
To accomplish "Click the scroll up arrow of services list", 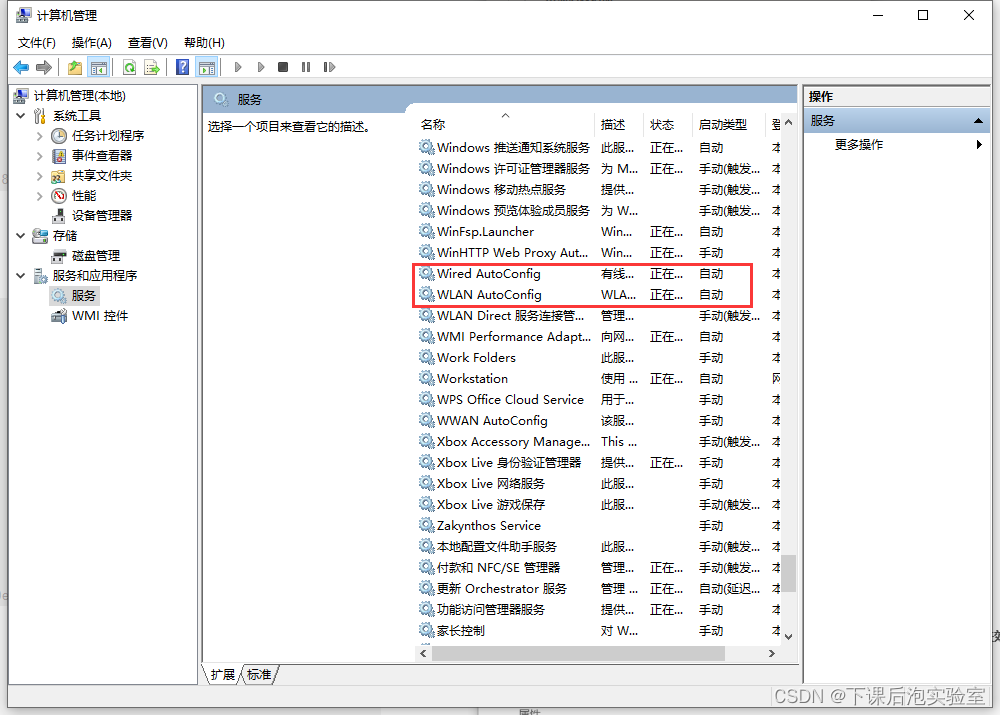I will [x=789, y=122].
